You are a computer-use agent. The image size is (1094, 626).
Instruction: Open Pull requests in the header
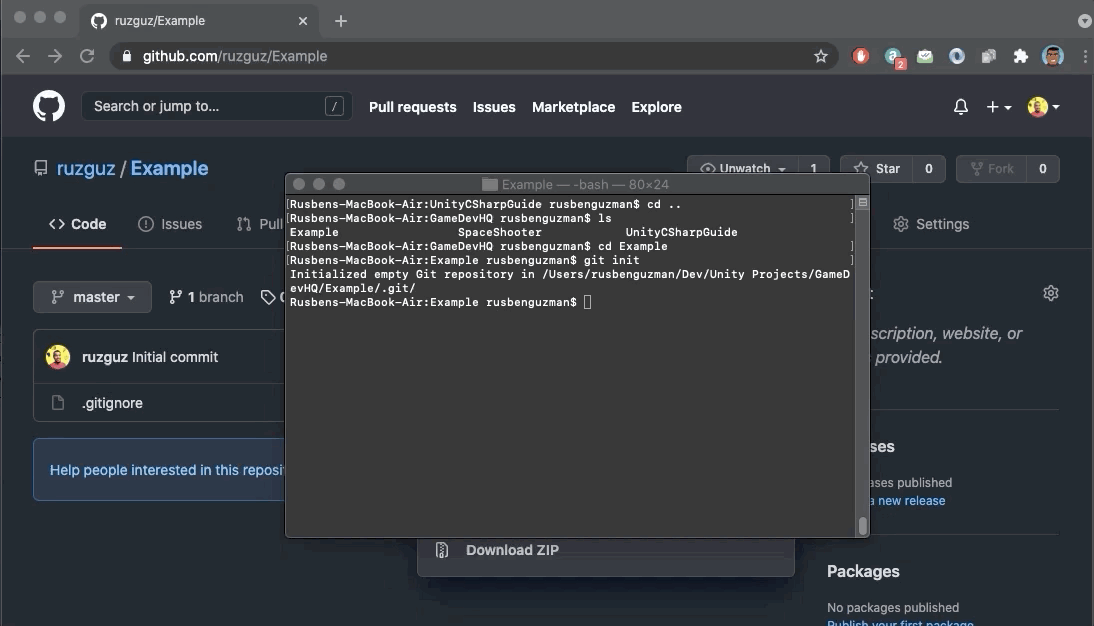pos(412,107)
